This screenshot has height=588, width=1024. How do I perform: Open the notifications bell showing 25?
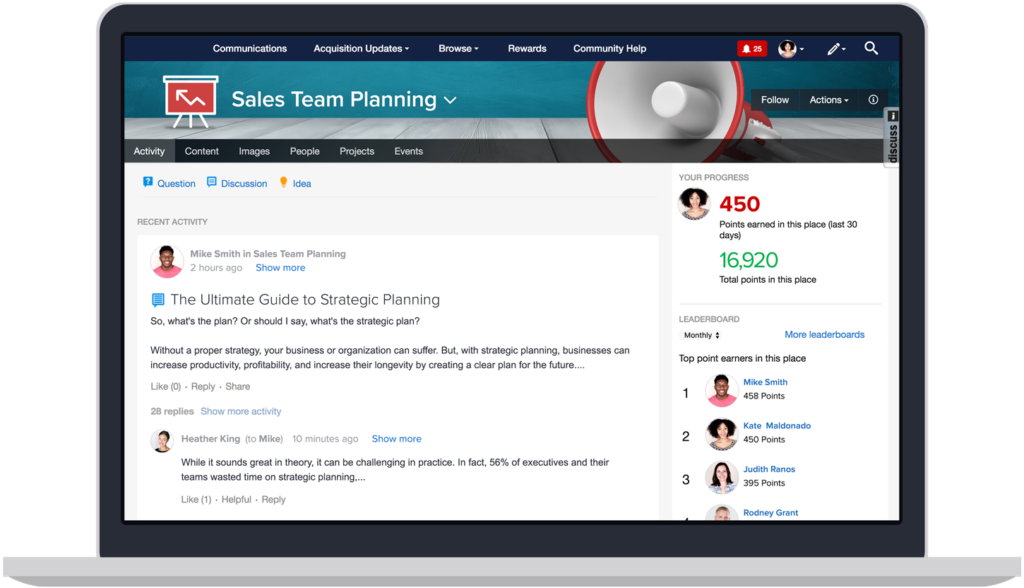pyautogui.click(x=751, y=48)
